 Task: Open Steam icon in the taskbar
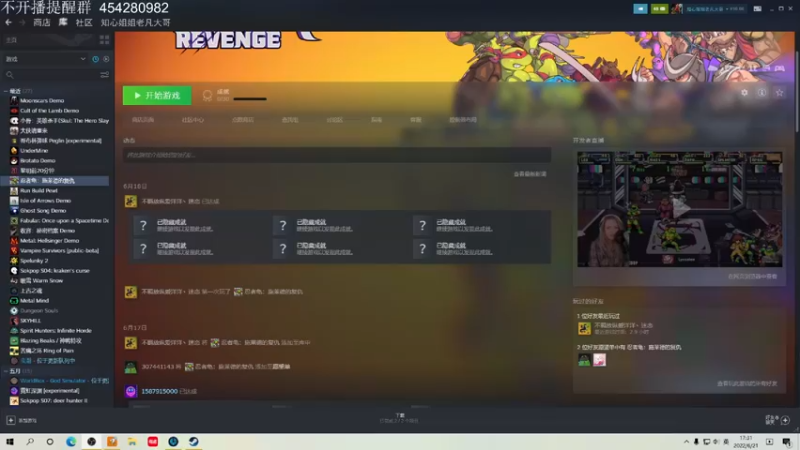193,442
